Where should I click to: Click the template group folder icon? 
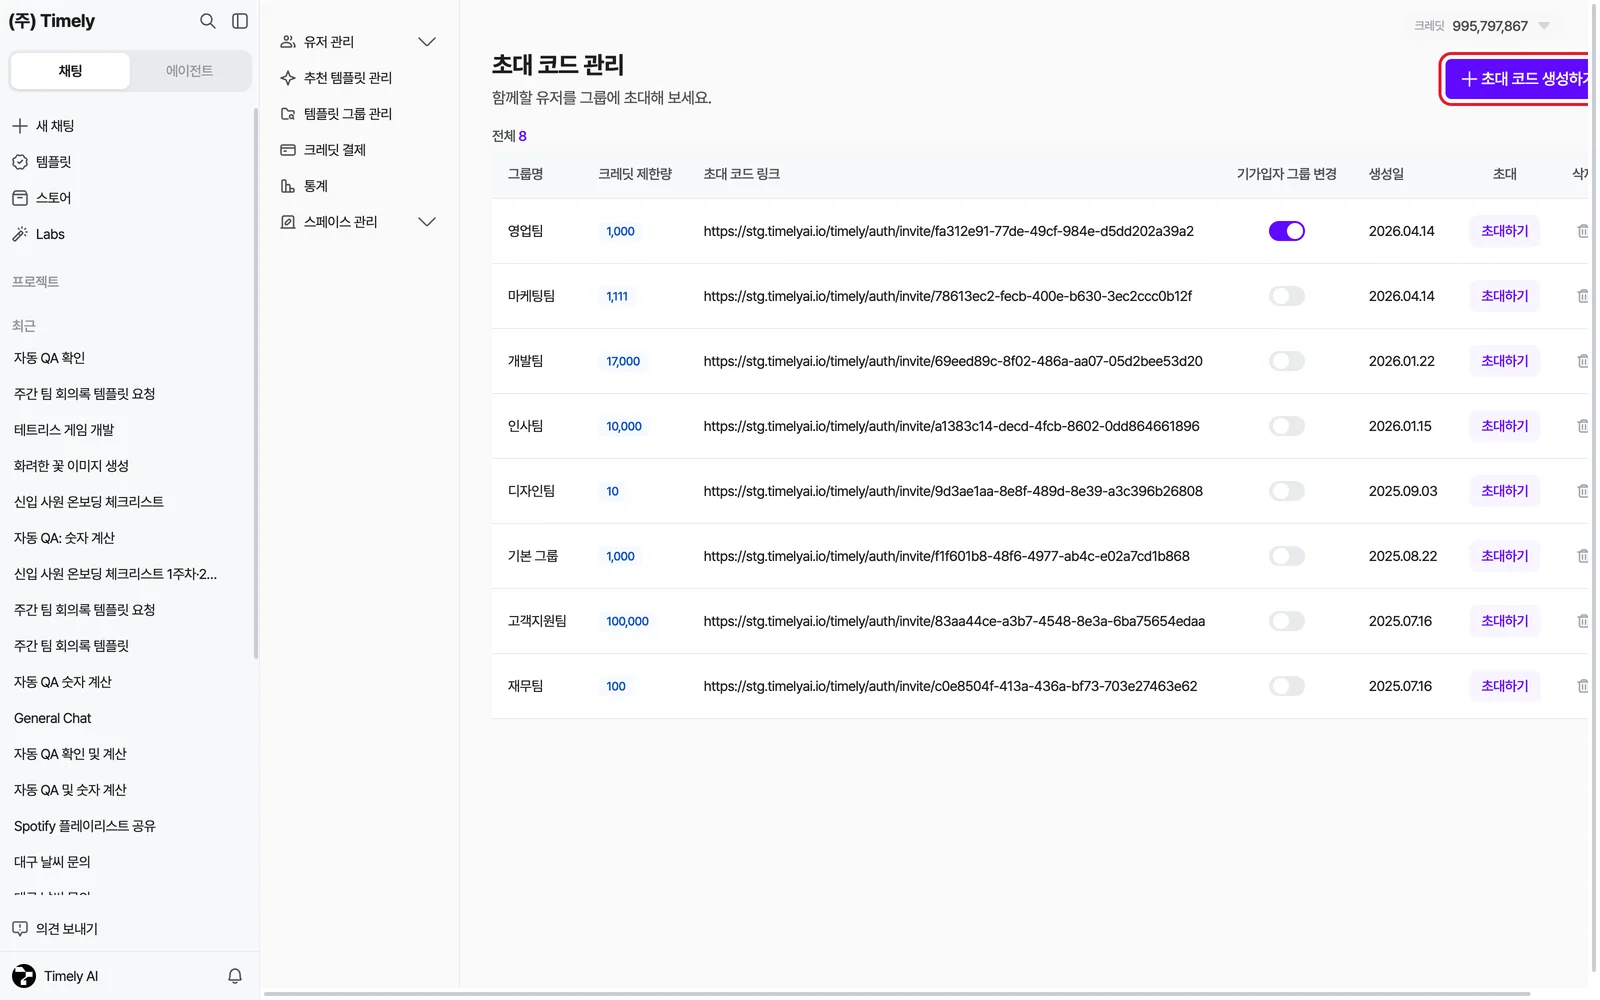point(288,114)
